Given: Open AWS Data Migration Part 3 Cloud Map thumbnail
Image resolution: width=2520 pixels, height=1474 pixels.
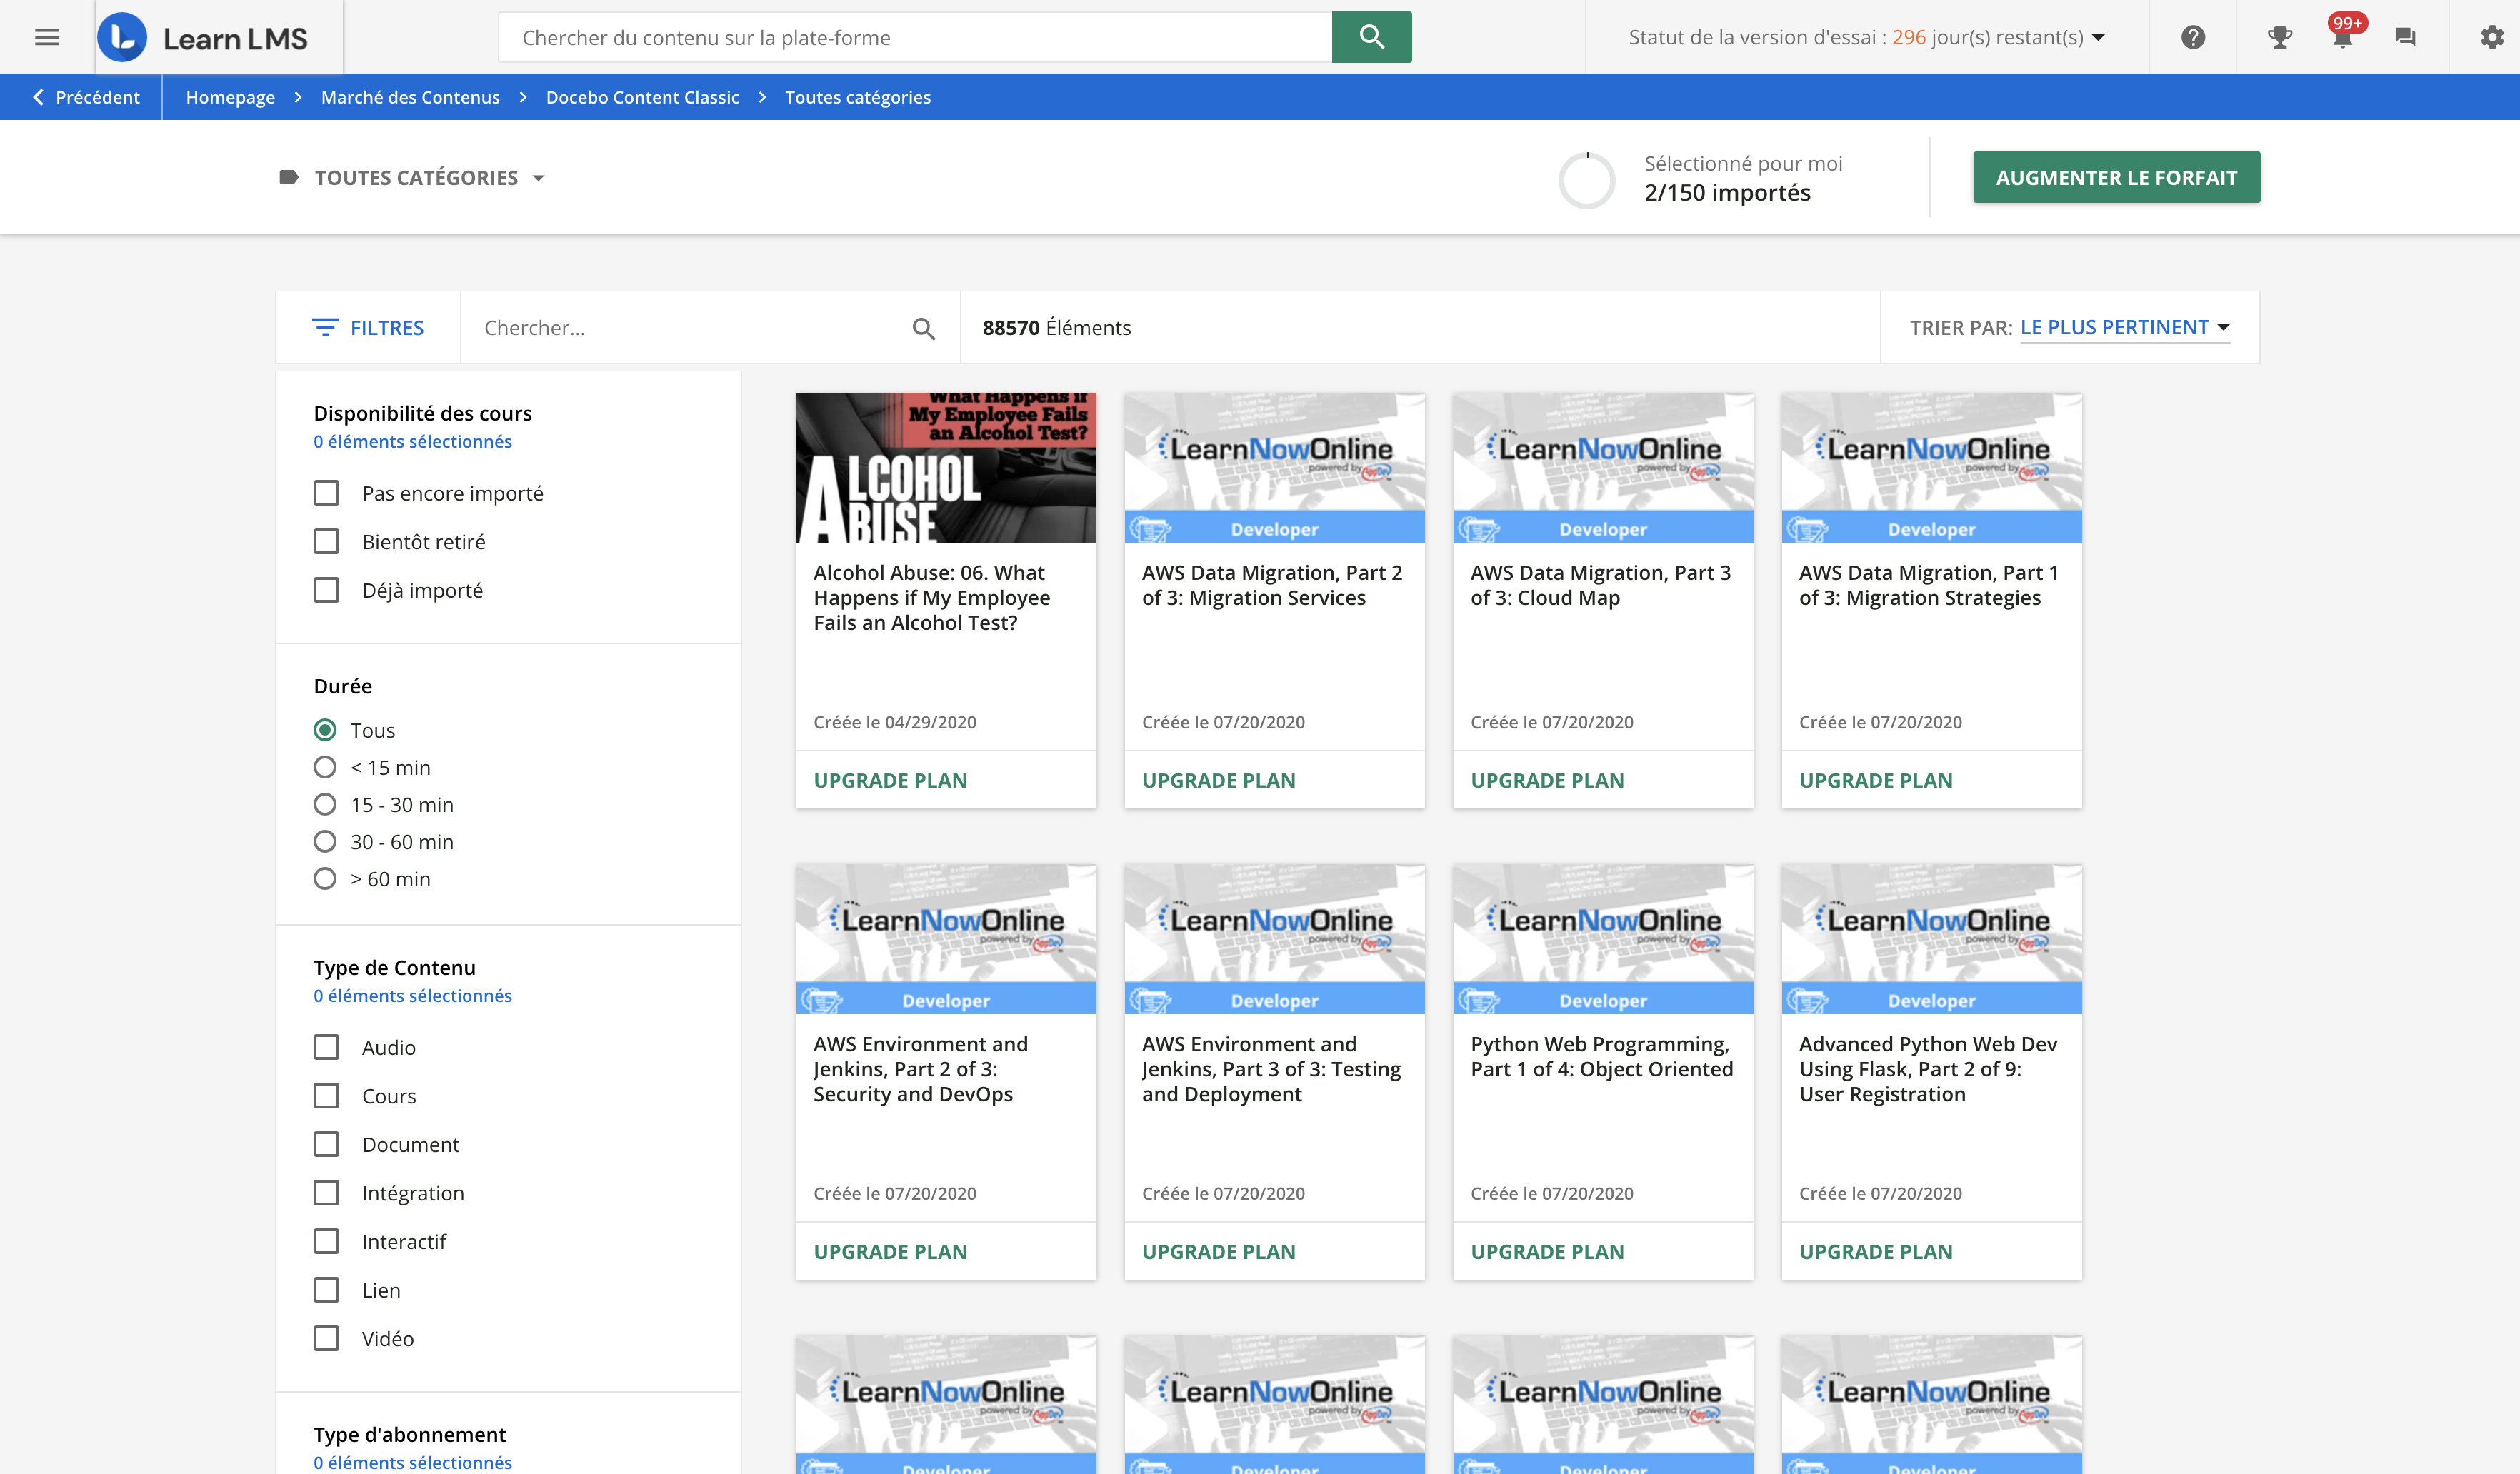Looking at the screenshot, I should click(x=1603, y=467).
